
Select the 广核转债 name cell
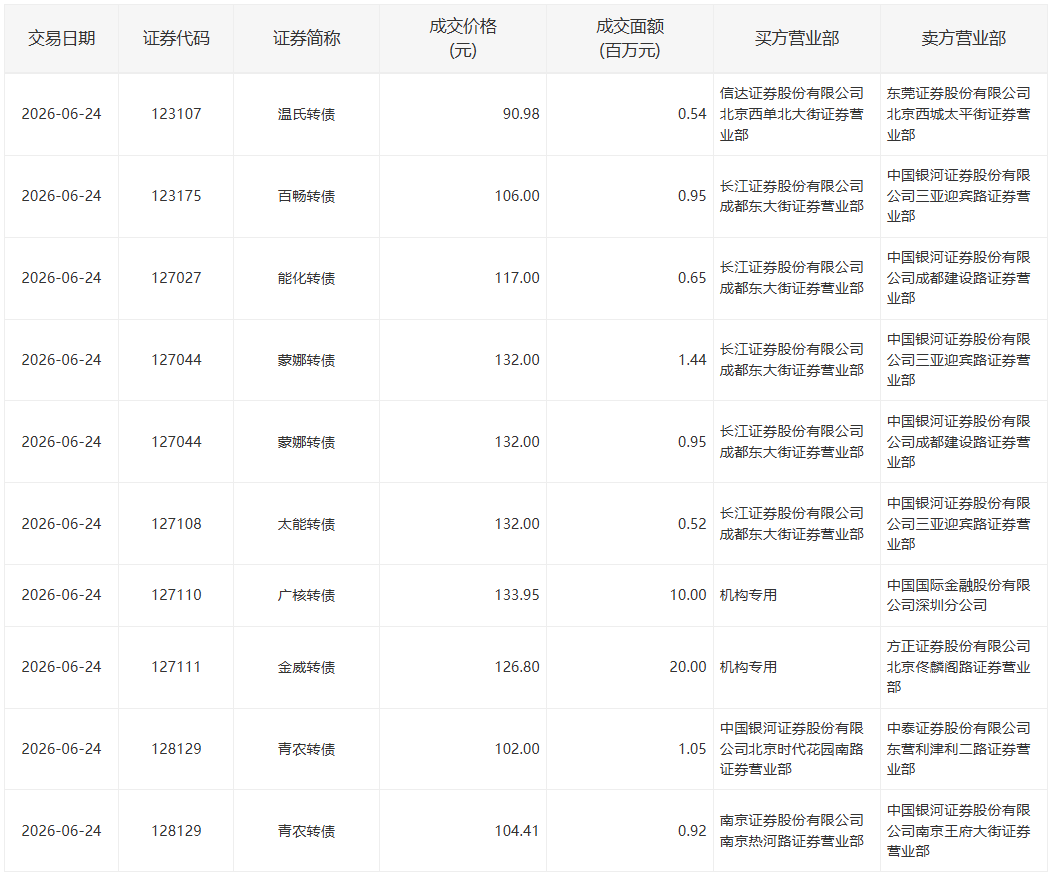pos(307,595)
